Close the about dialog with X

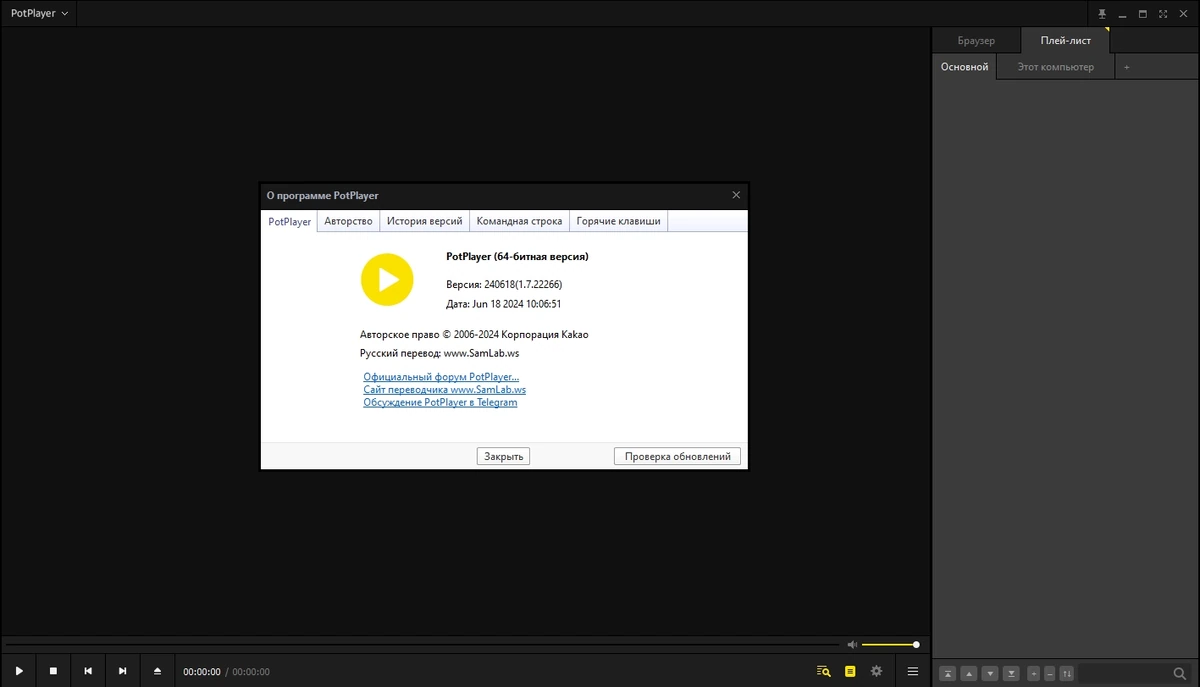click(x=736, y=195)
